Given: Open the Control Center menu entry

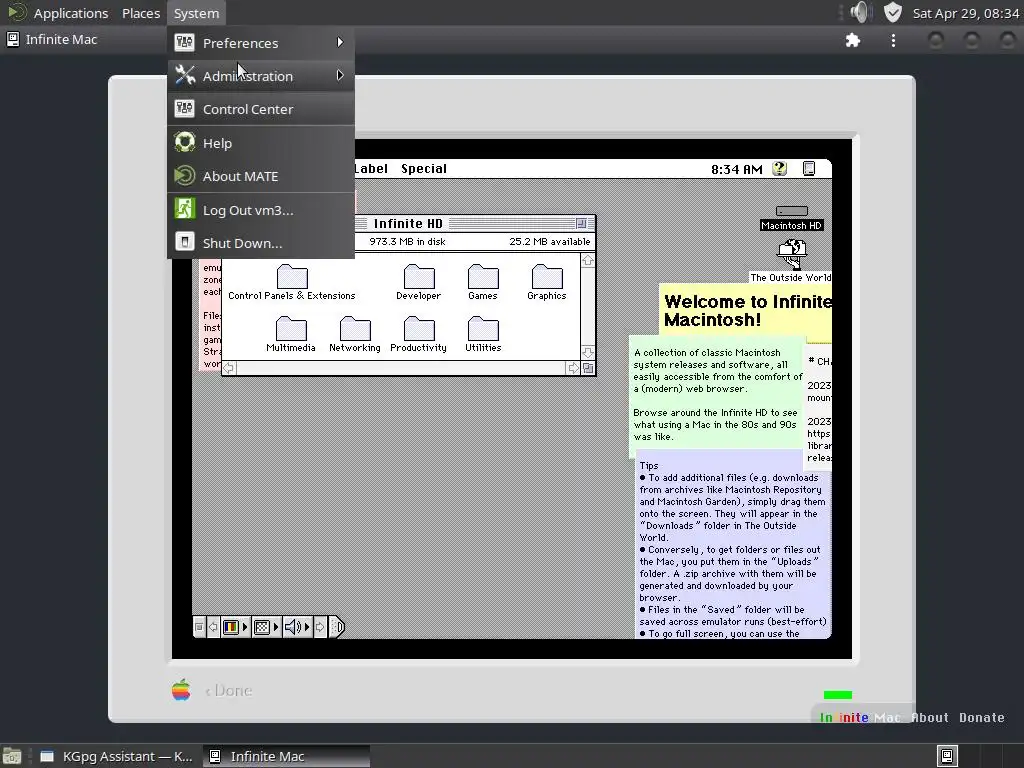Looking at the screenshot, I should click(x=261, y=109).
